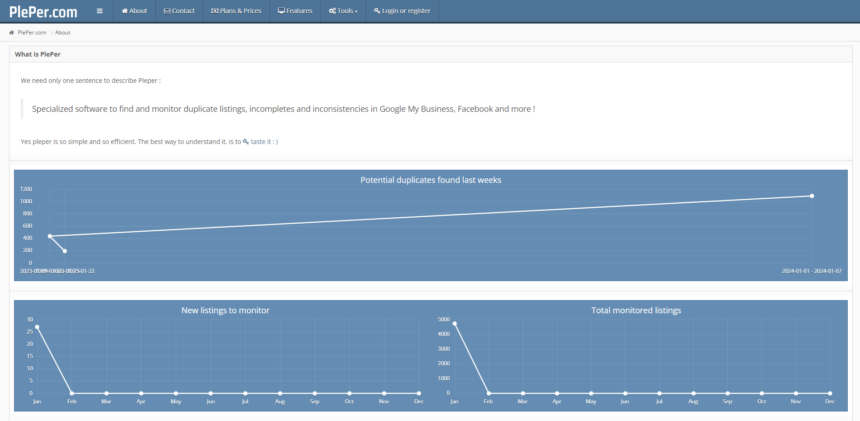
Task: Click the Dec point on New listings chart
Action: pyautogui.click(x=418, y=393)
